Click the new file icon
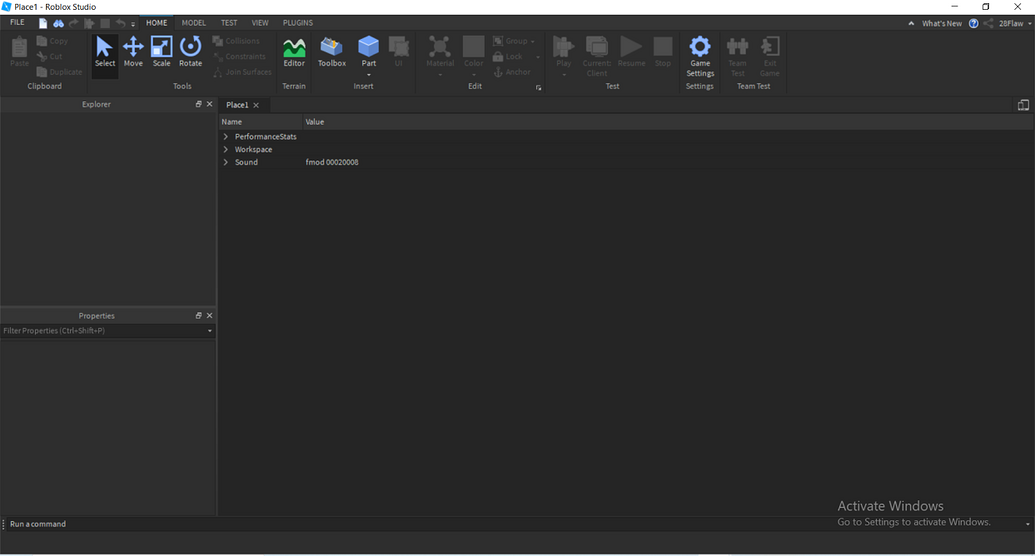Viewport: 1035px width, 556px height. (x=43, y=23)
